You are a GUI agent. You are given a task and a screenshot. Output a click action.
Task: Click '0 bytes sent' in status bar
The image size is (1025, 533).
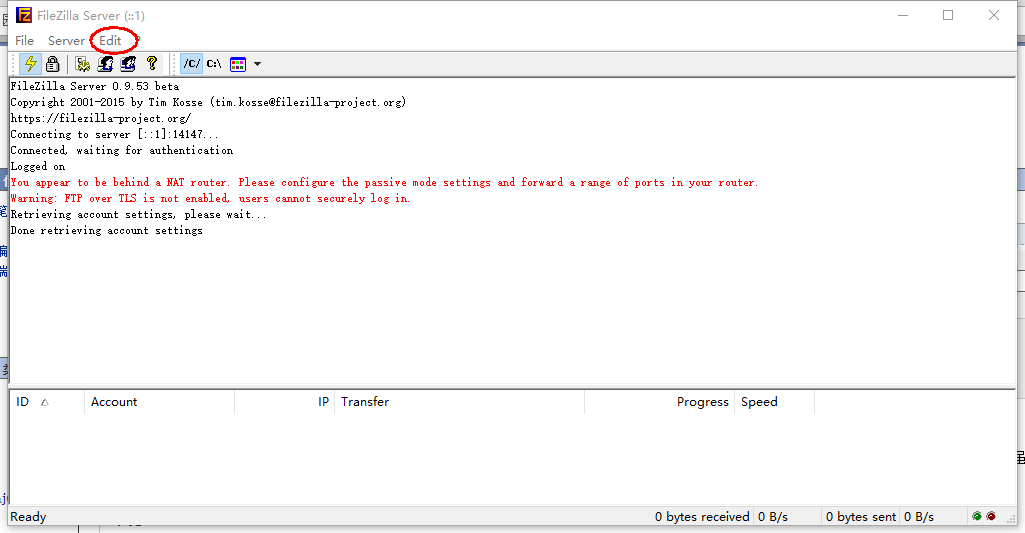[860, 517]
